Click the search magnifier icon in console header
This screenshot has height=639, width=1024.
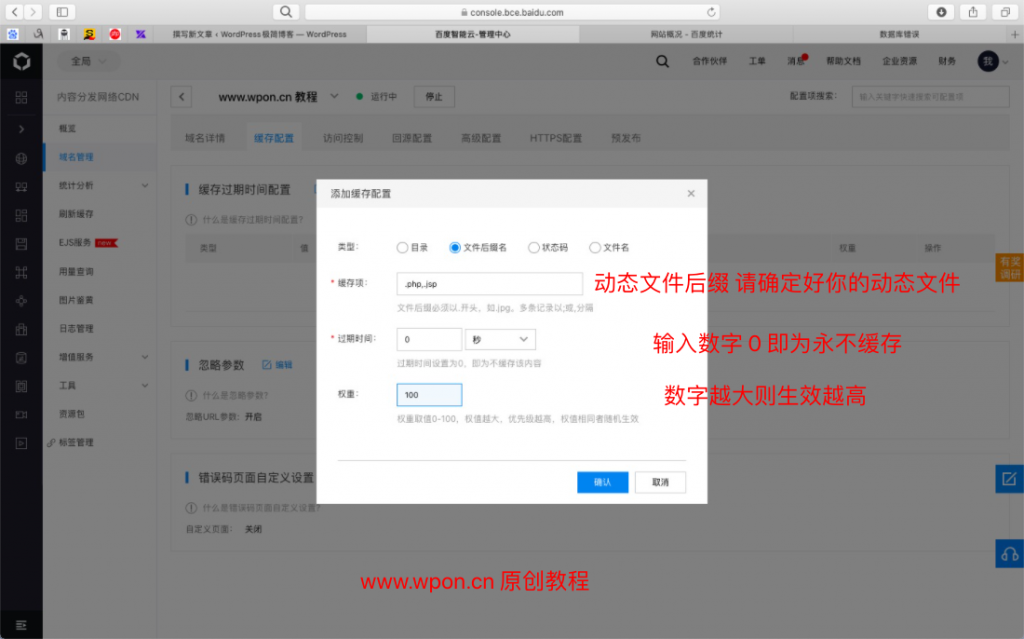pyautogui.click(x=662, y=61)
